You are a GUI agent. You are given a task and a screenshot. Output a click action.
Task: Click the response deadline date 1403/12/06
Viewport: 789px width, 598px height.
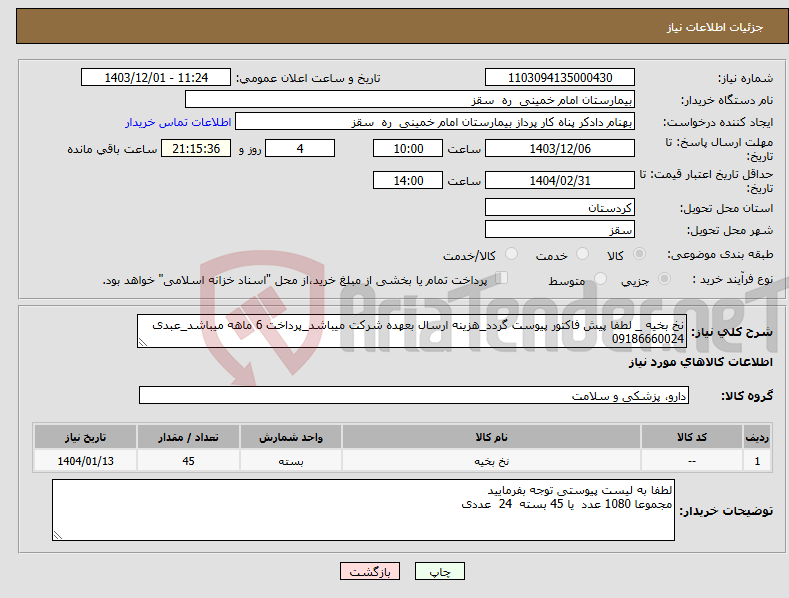560,148
